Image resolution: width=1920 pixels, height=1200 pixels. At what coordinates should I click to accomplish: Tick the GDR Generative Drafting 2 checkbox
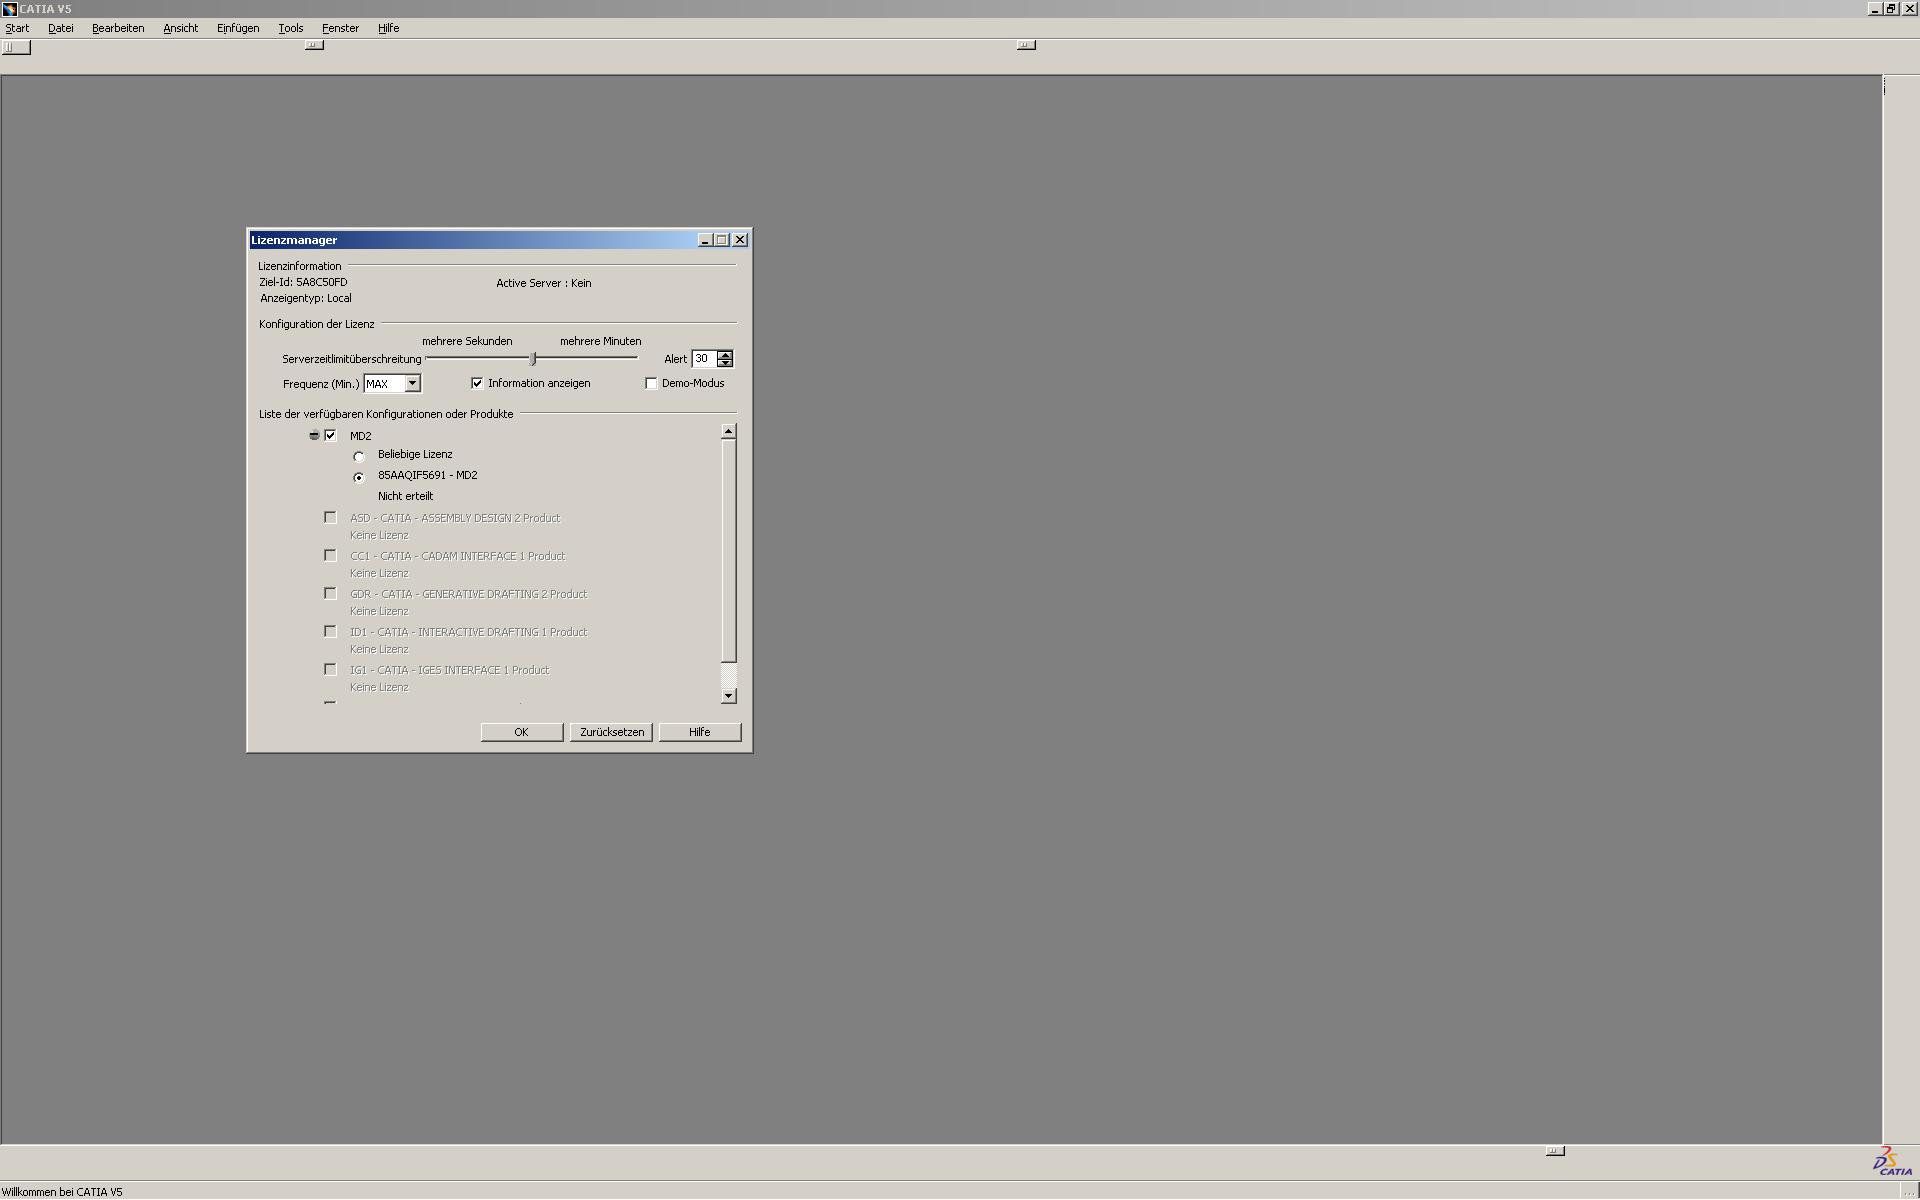coord(330,593)
